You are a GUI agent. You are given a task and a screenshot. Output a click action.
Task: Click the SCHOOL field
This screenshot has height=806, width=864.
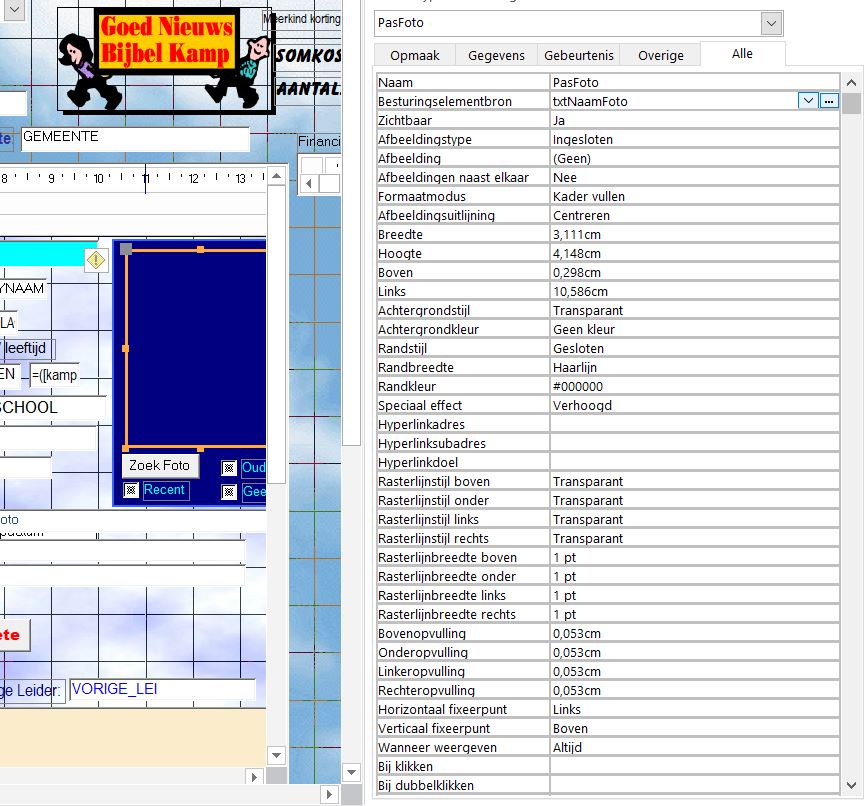[x=52, y=408]
